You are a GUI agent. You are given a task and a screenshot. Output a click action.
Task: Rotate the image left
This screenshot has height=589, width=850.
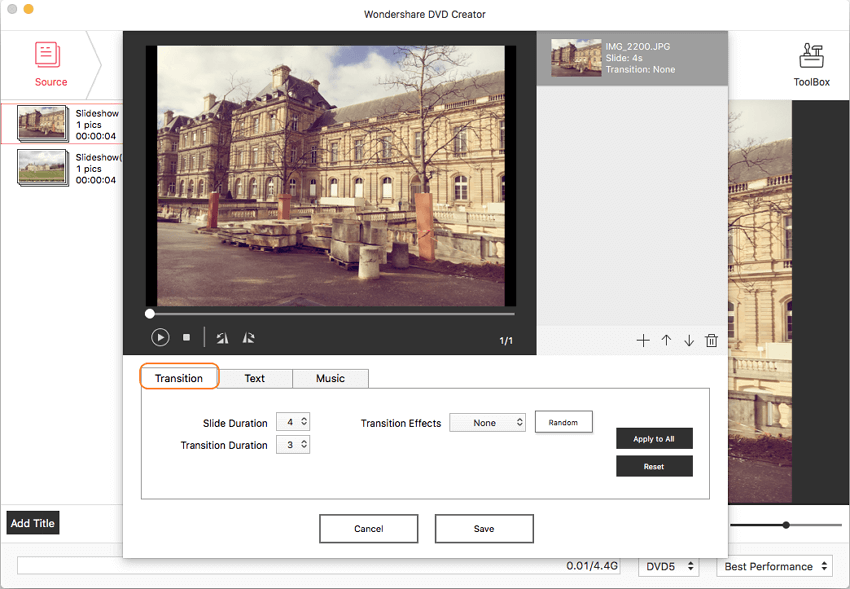tap(222, 338)
